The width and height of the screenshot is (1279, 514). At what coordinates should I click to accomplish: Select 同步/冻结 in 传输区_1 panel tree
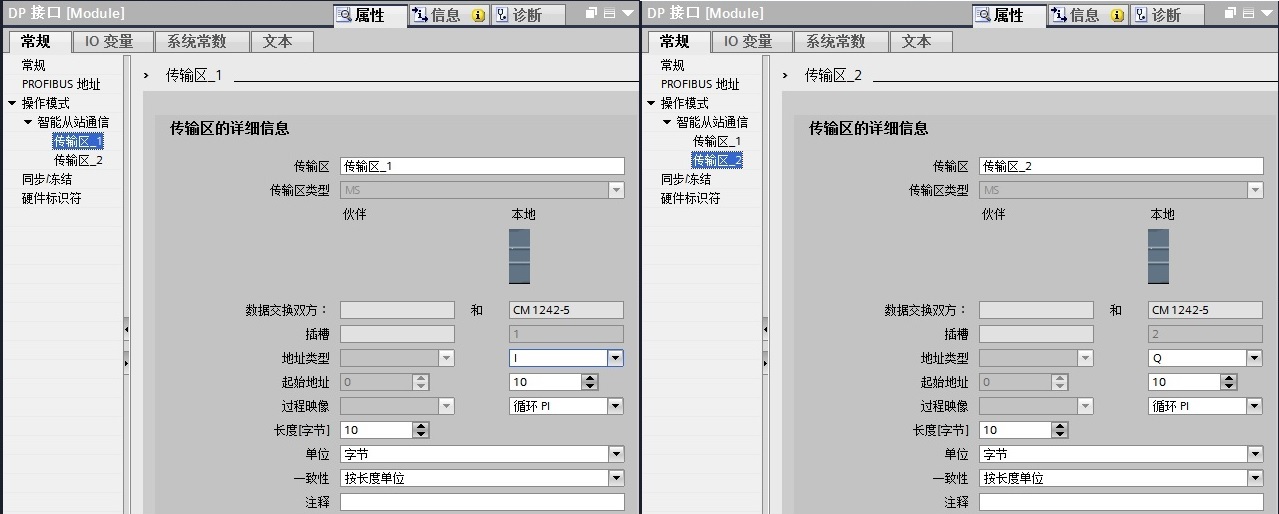(47, 179)
